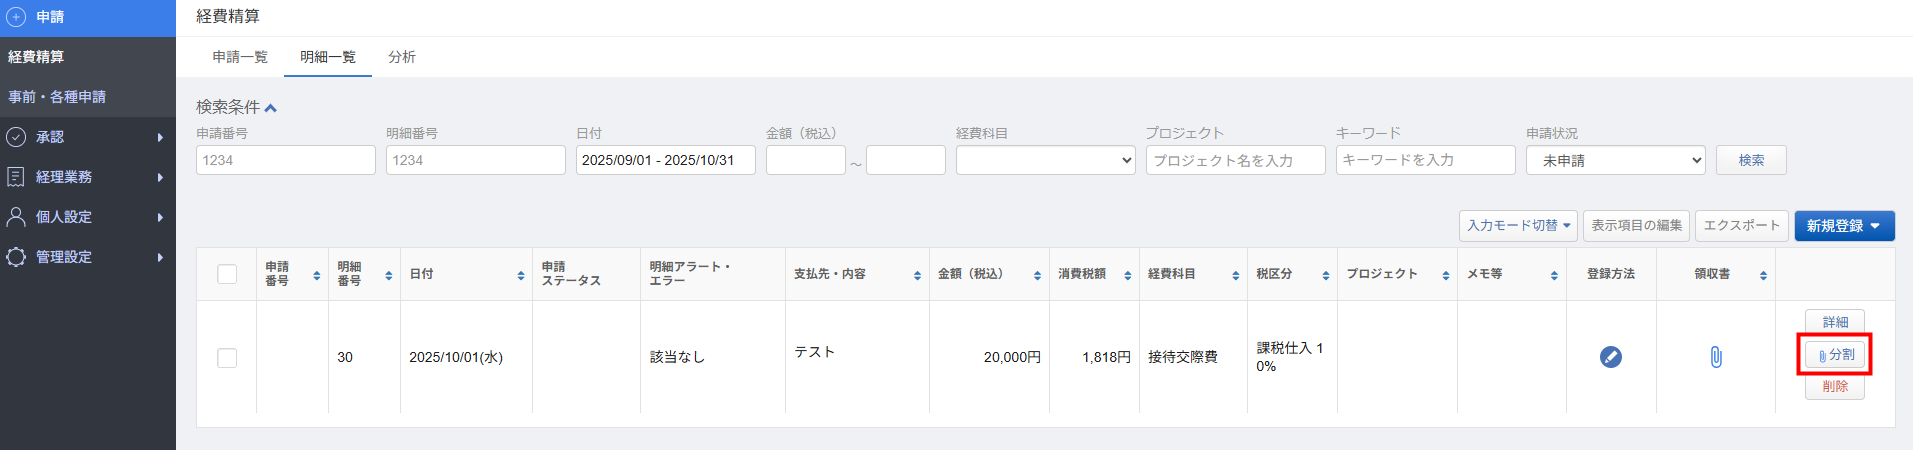Click the 検索 search button
This screenshot has height=450, width=1913.
point(1750,160)
